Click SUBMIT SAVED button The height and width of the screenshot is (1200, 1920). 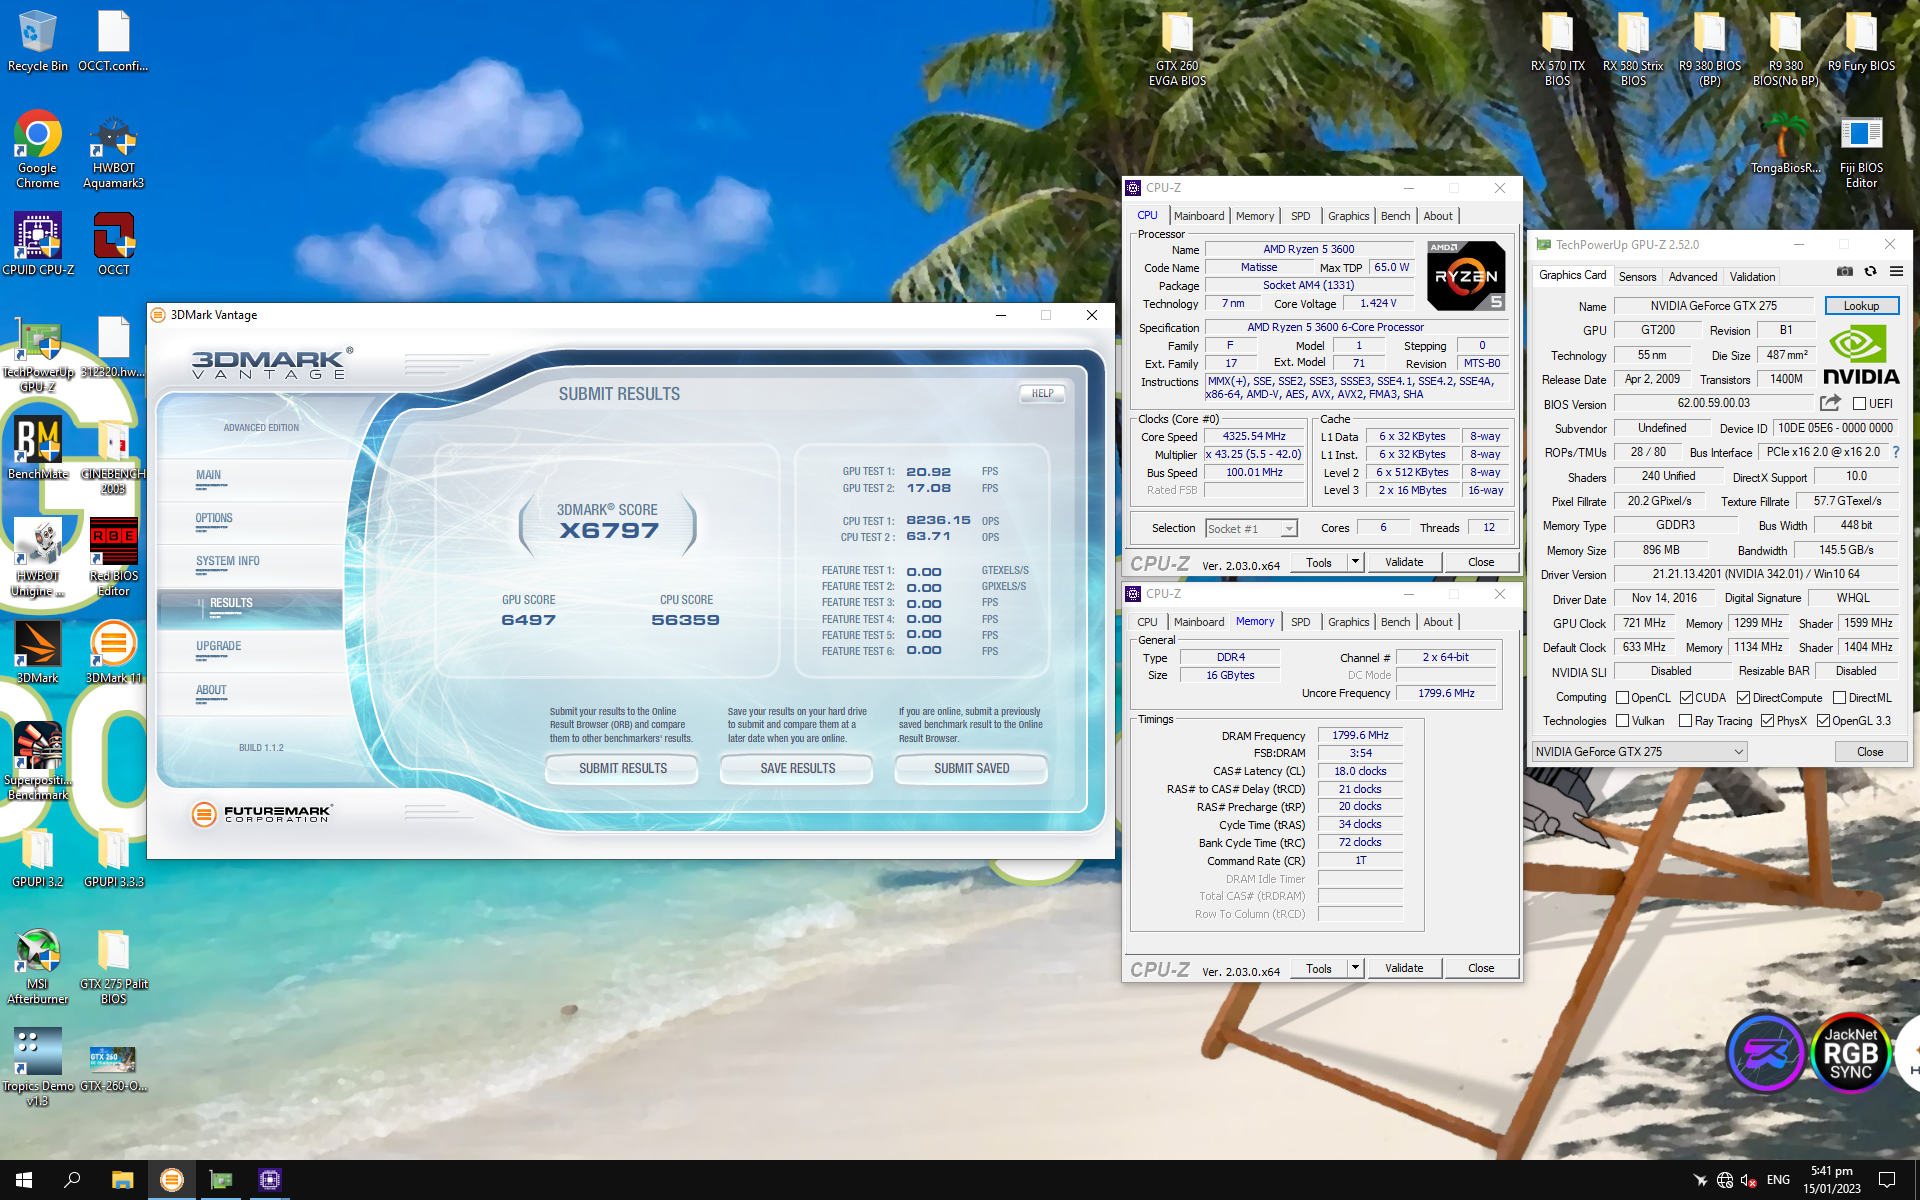tap(971, 768)
